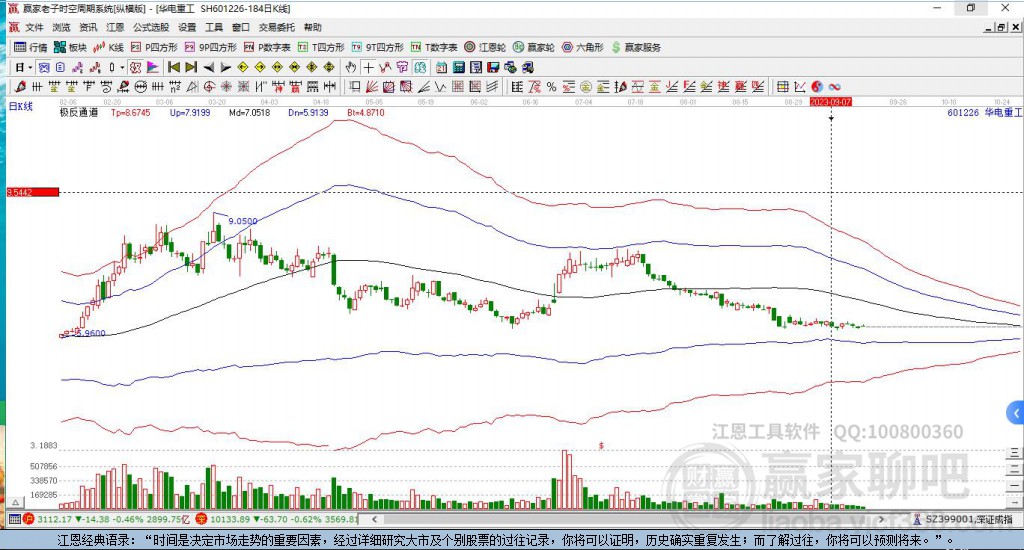This screenshot has width=1024, height=550.
Task: Open 板块 sector view
Action: click(x=71, y=47)
